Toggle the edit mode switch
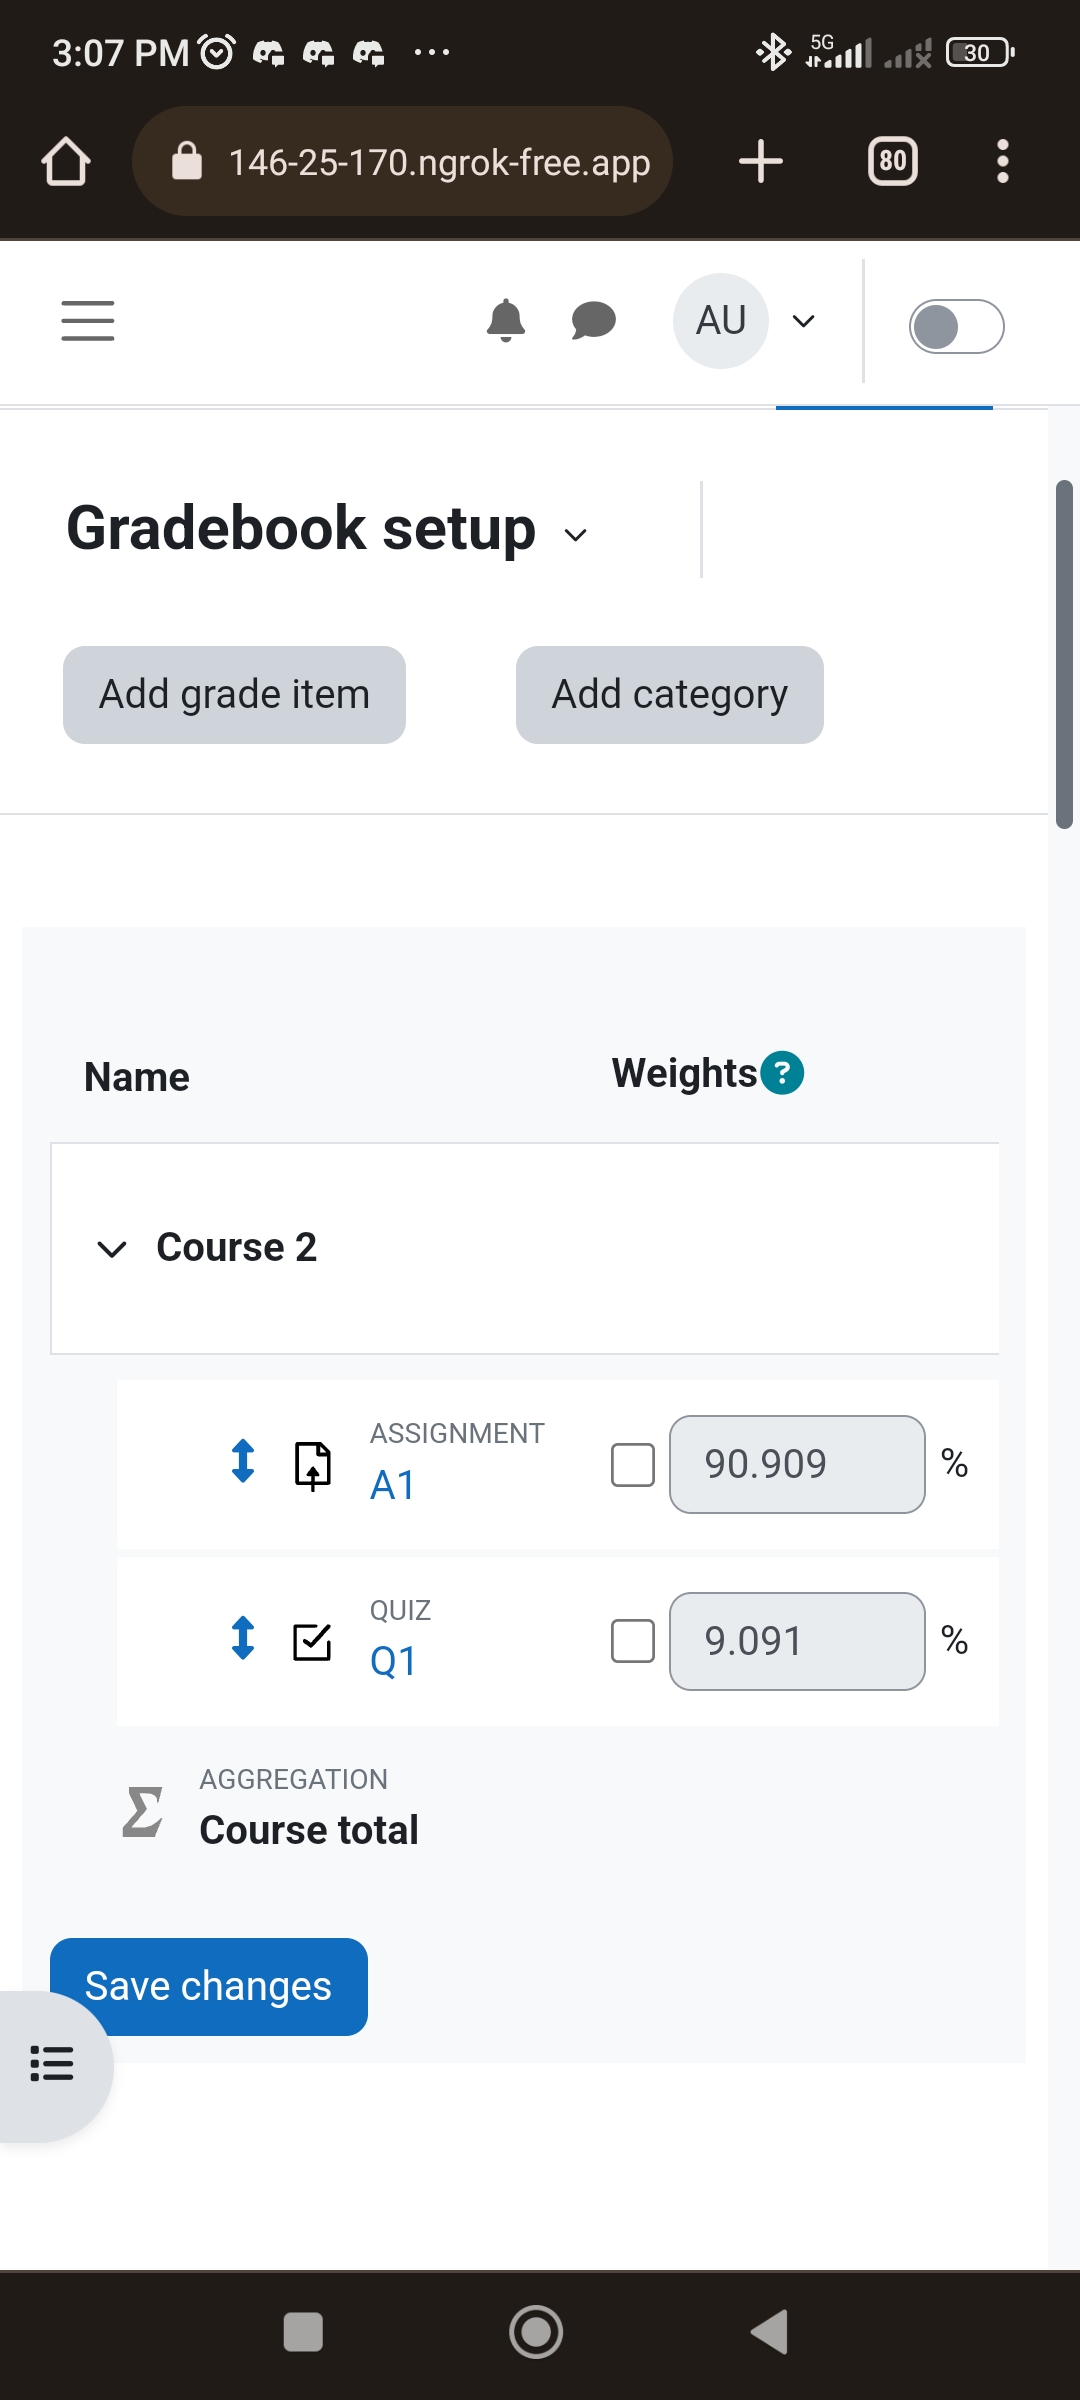This screenshot has height=2400, width=1080. (x=956, y=326)
